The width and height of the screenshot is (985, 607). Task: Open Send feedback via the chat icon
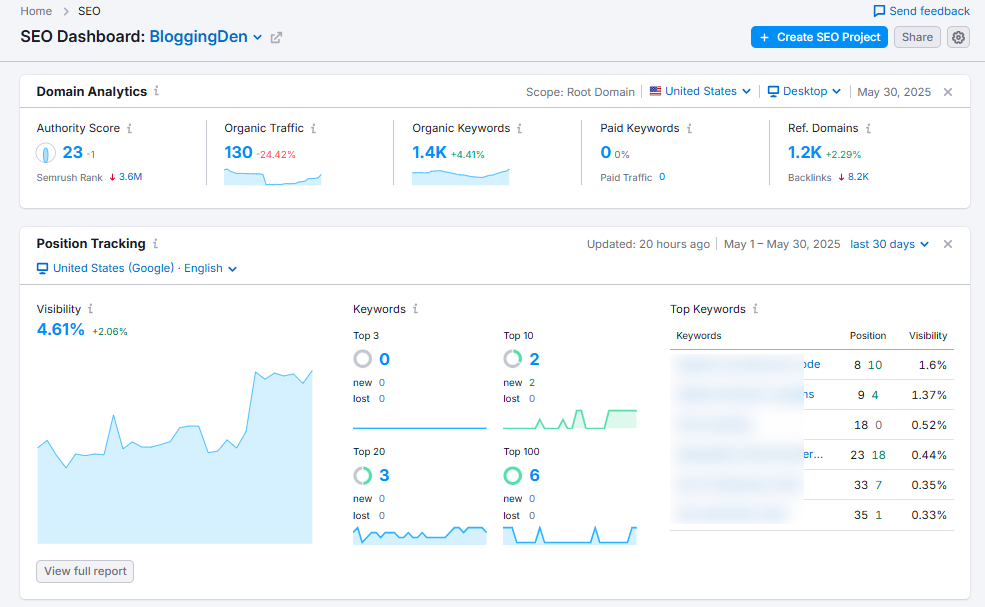click(x=880, y=11)
